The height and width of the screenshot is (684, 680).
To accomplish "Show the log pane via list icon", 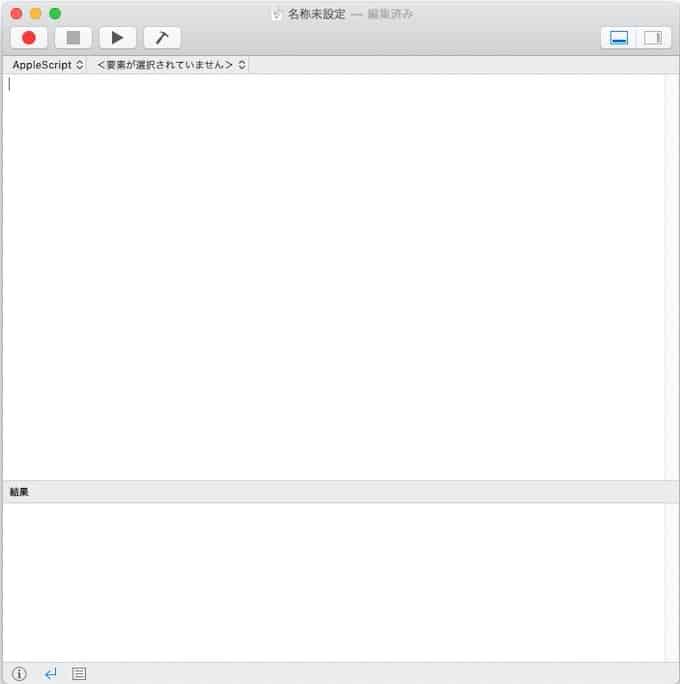I will [79, 673].
